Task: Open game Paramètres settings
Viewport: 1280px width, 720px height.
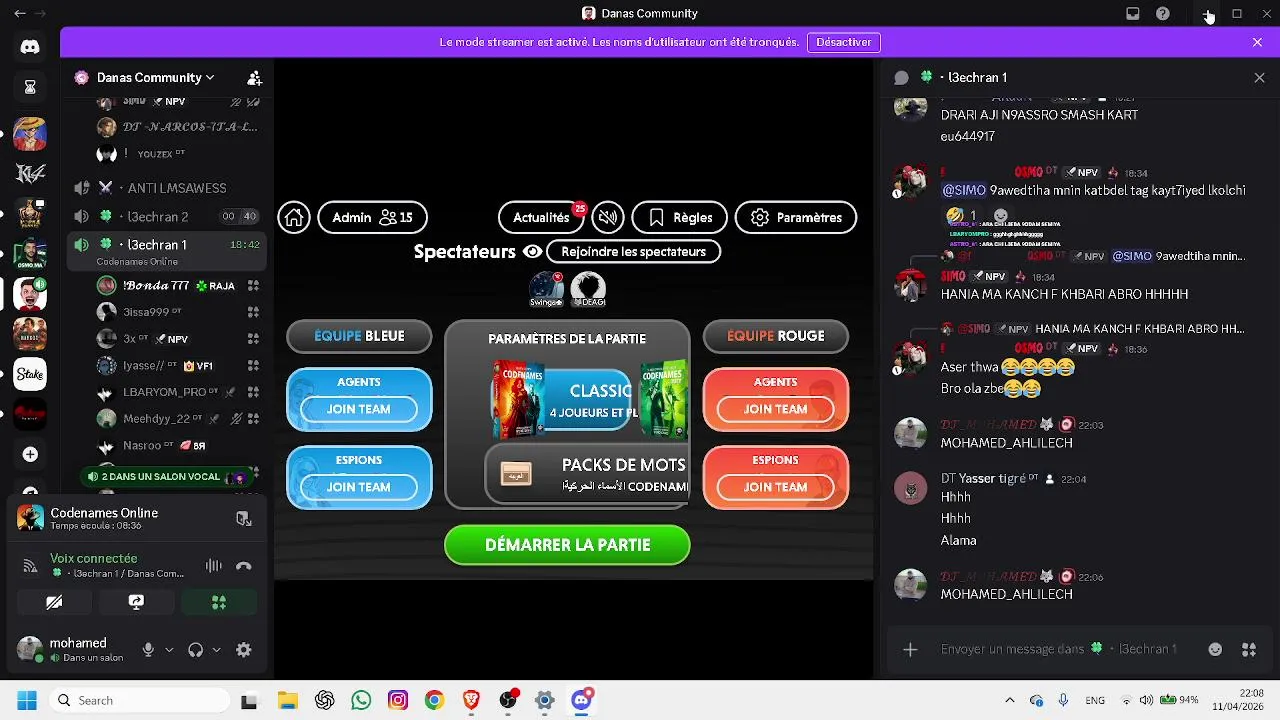Action: click(796, 217)
